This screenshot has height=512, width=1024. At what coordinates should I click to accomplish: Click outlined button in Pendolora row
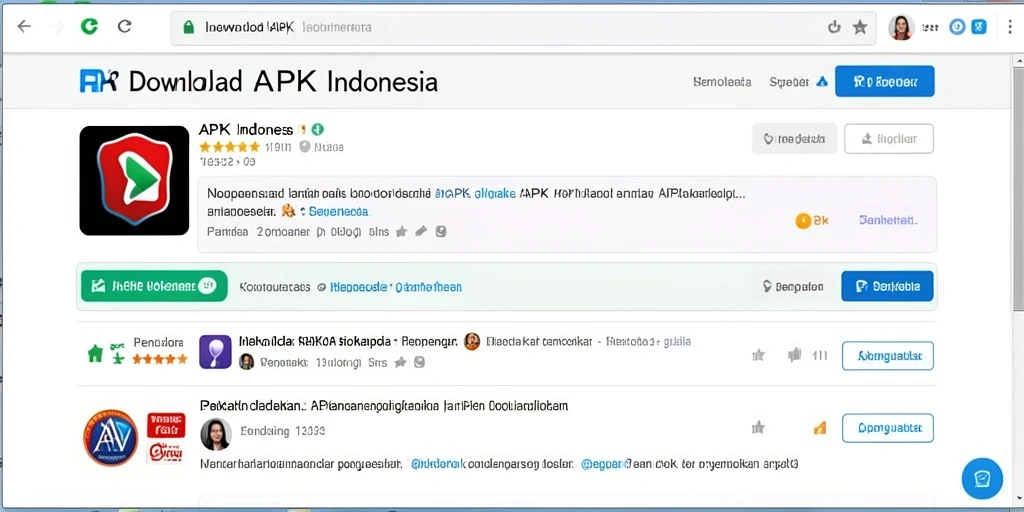(x=888, y=356)
